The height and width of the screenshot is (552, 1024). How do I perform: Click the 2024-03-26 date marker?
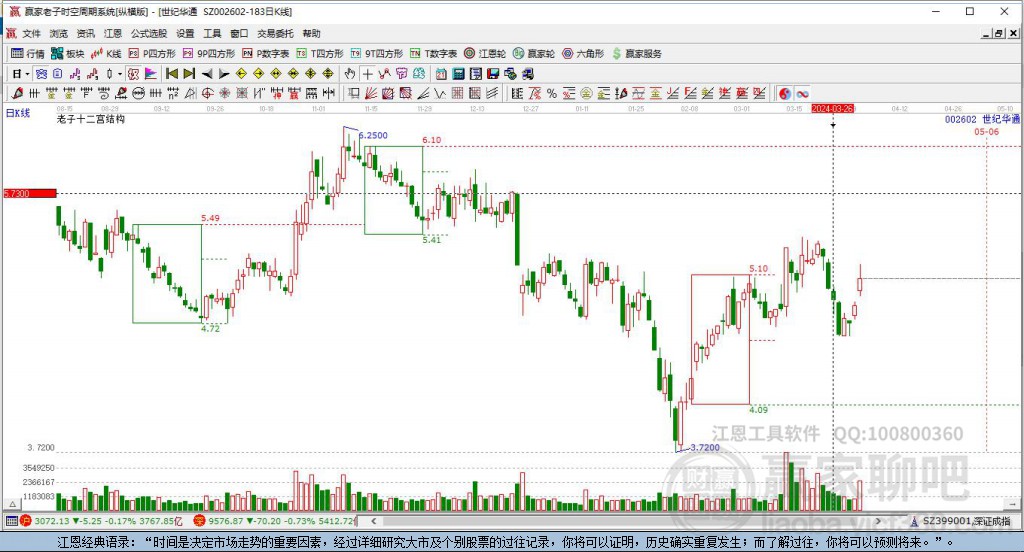[x=833, y=108]
